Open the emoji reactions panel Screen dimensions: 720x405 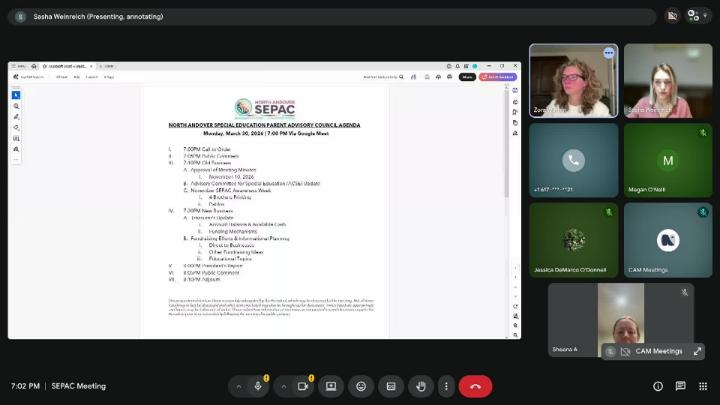(x=361, y=386)
